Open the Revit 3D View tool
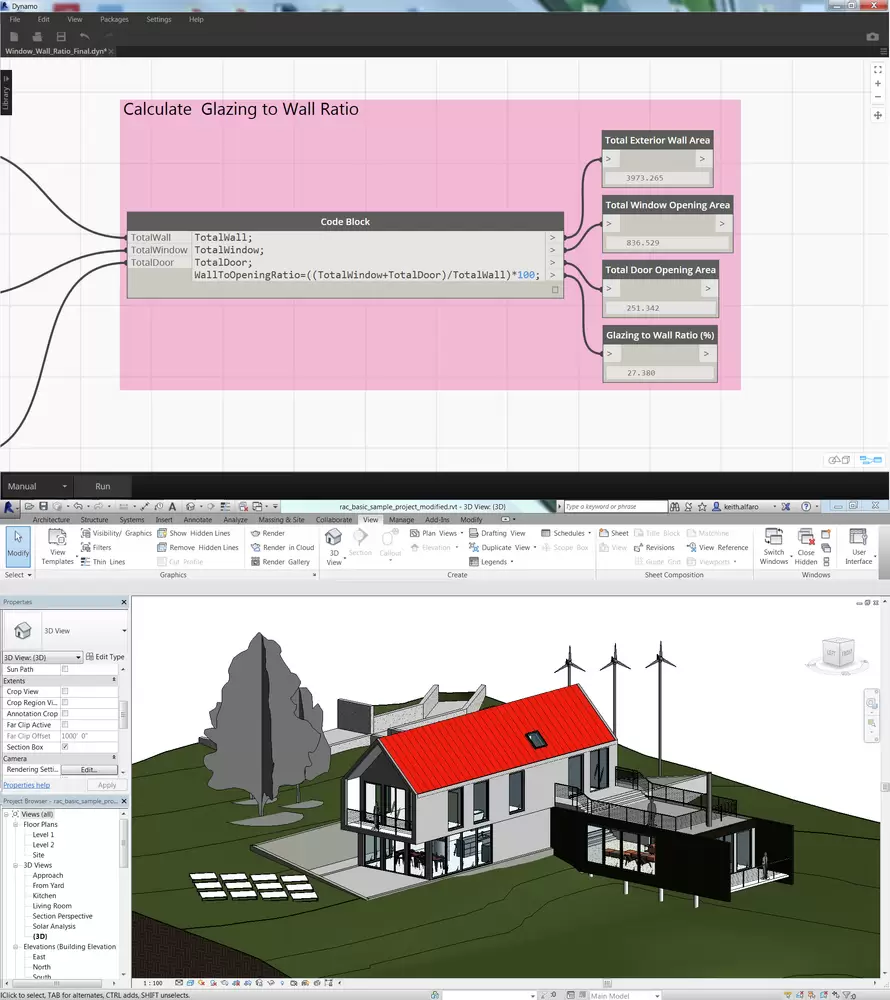Screen dimensions: 890x1000 pos(334,547)
